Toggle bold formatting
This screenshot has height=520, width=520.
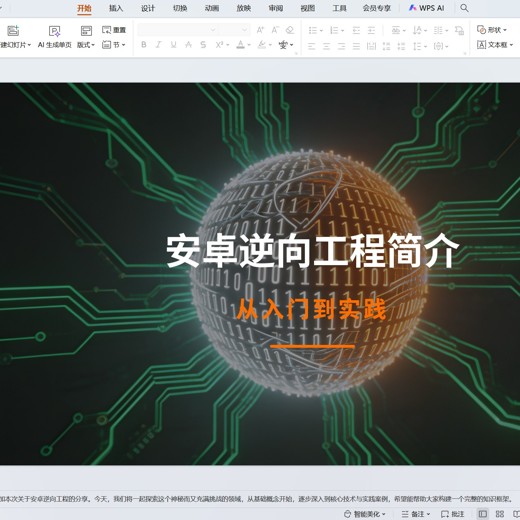[x=144, y=45]
